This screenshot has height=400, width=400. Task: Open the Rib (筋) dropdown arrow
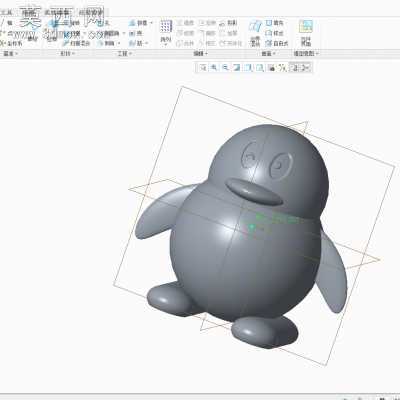147,43
